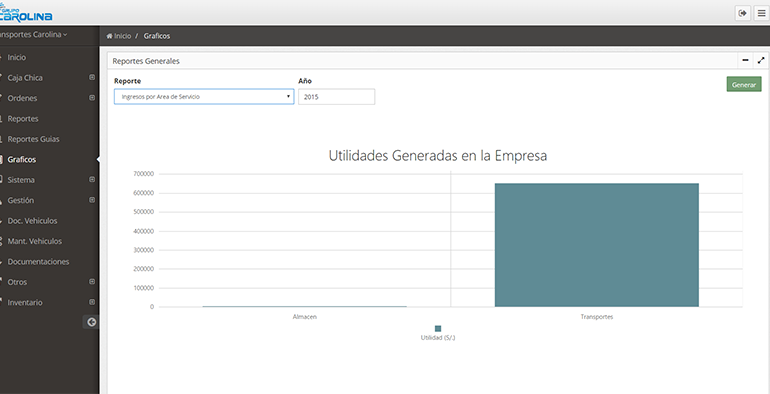Click the Reporte field label
This screenshot has height=394, width=770.
(x=127, y=81)
